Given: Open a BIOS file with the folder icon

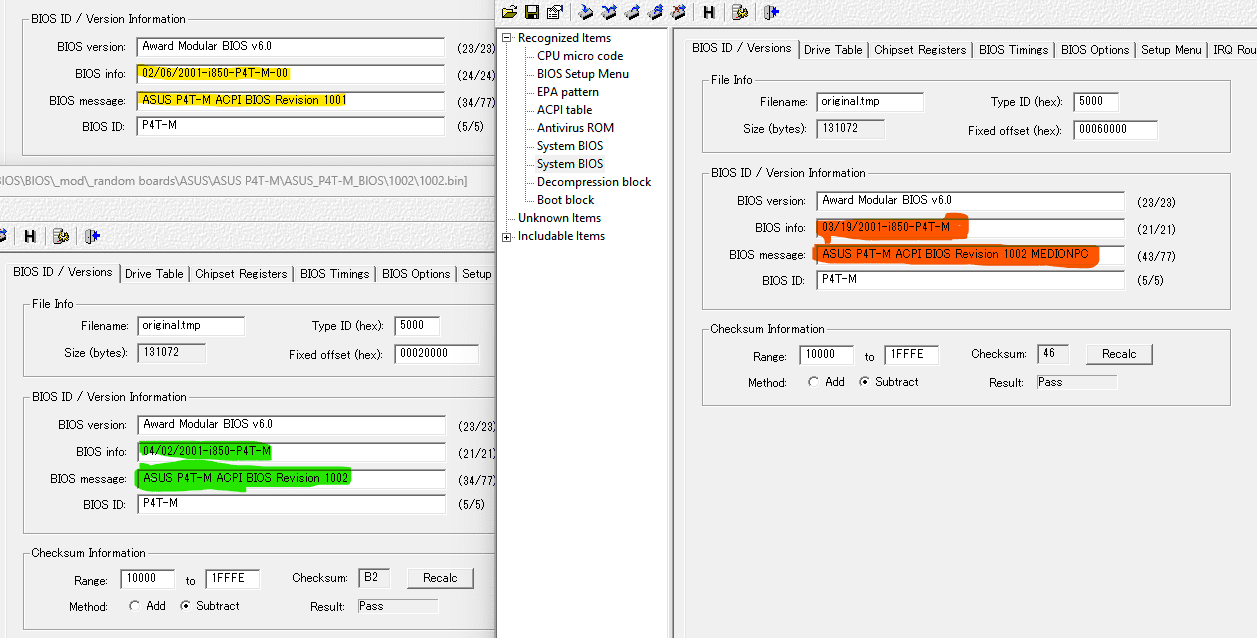Looking at the screenshot, I should click(x=510, y=12).
